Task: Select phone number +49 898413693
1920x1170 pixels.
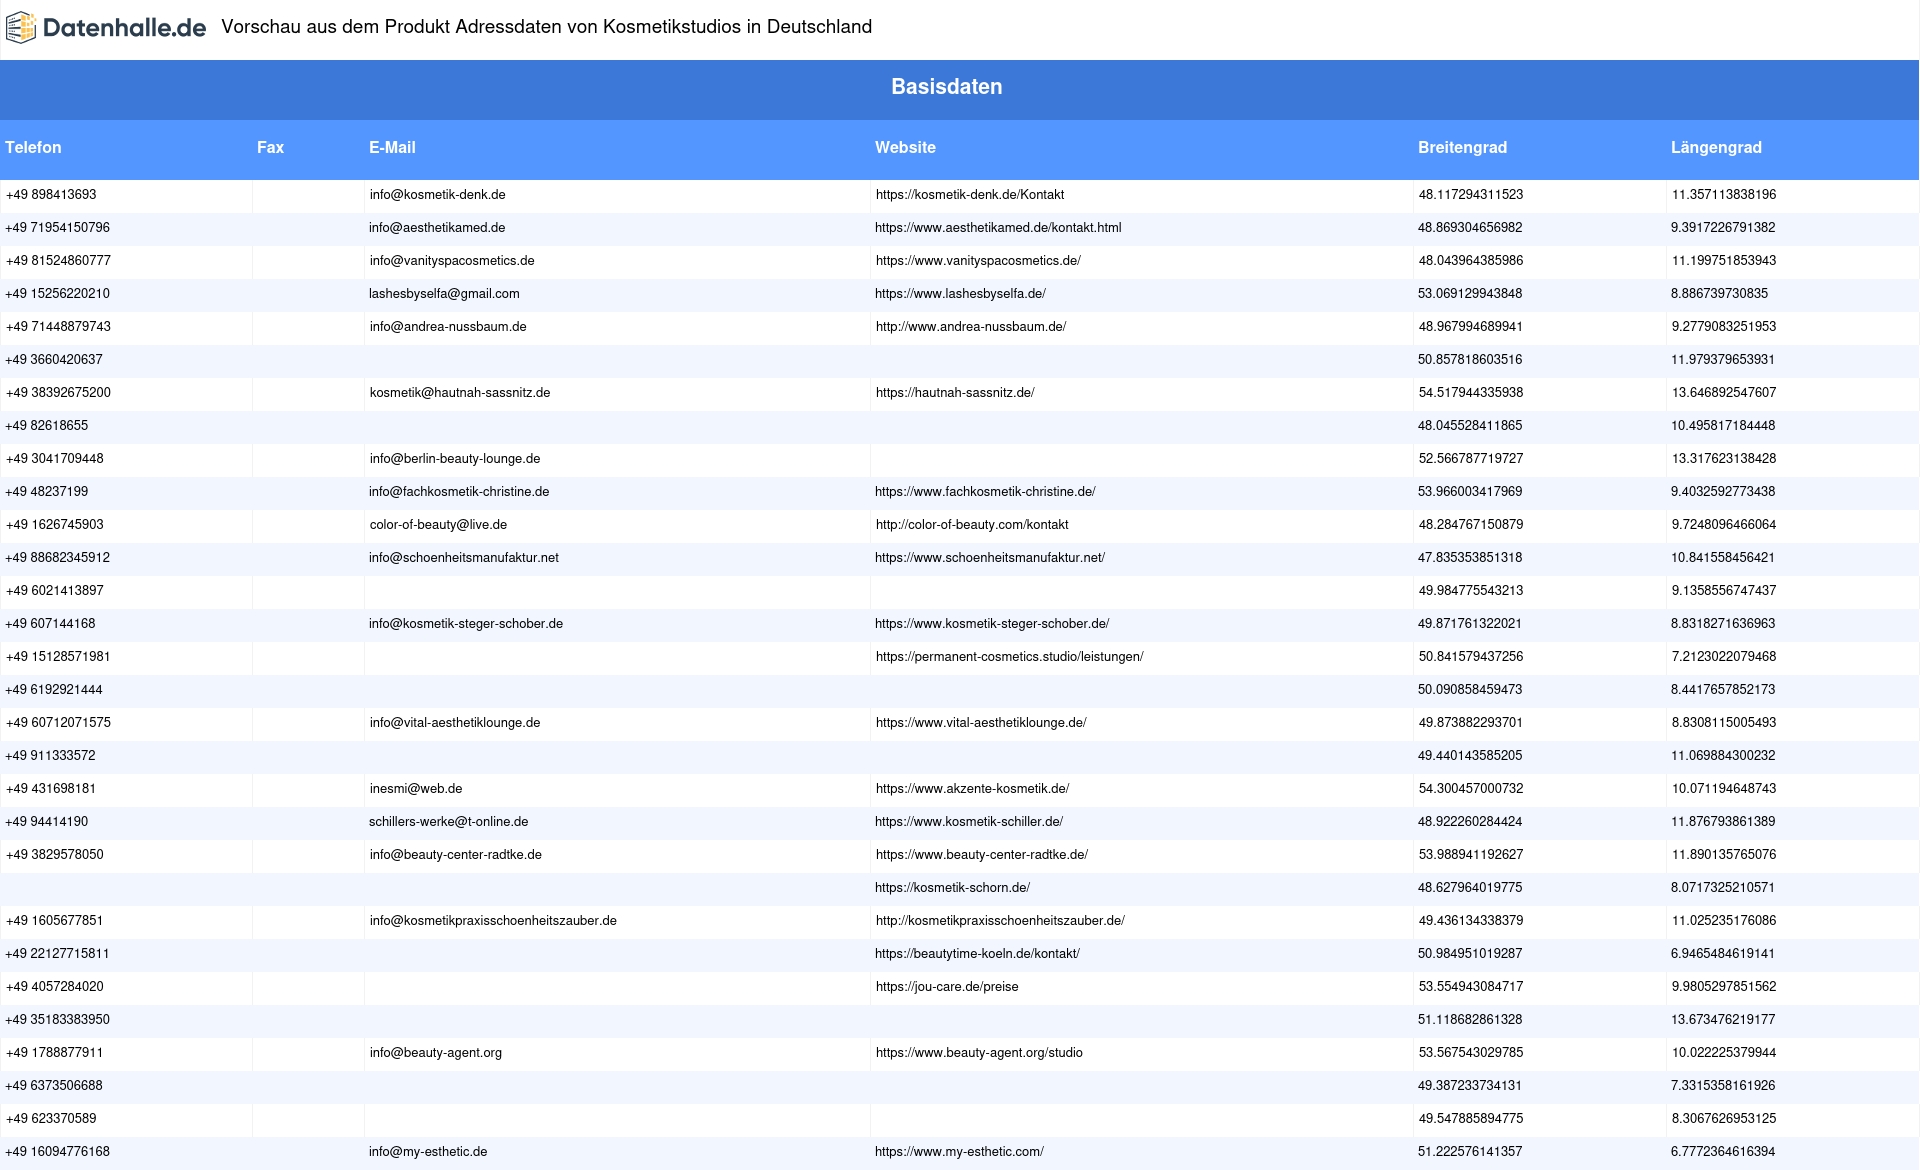Action: (51, 195)
